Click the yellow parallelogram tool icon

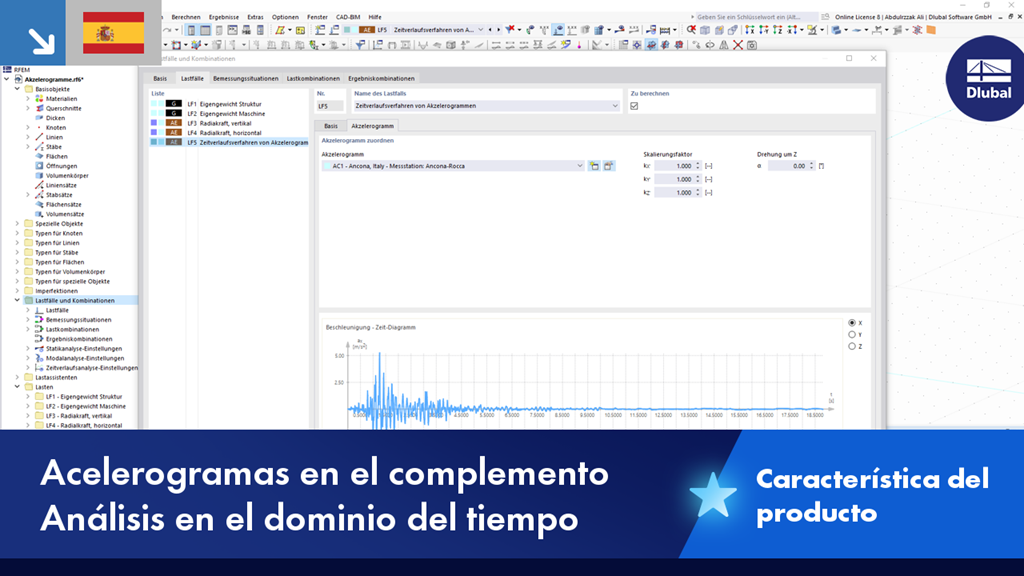[x=280, y=30]
